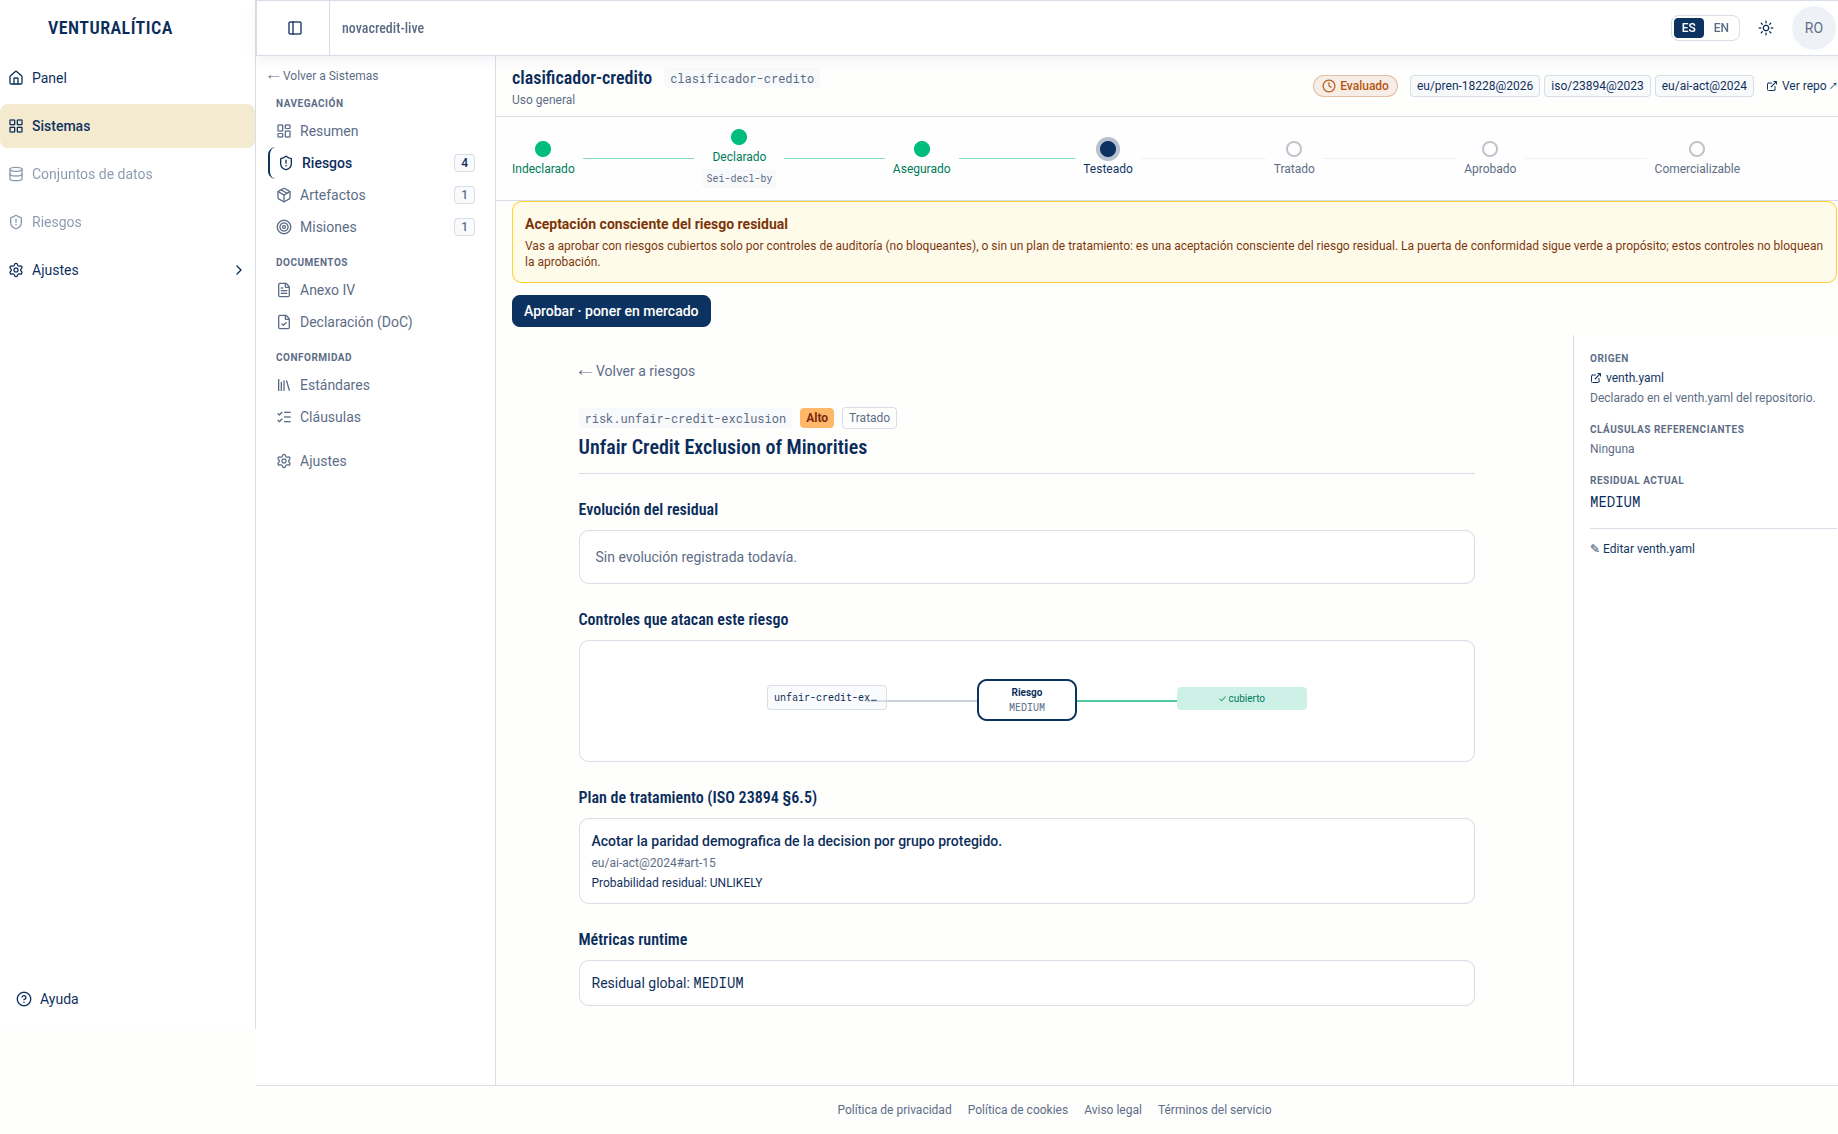Click the Artefactos cube icon

coord(284,195)
